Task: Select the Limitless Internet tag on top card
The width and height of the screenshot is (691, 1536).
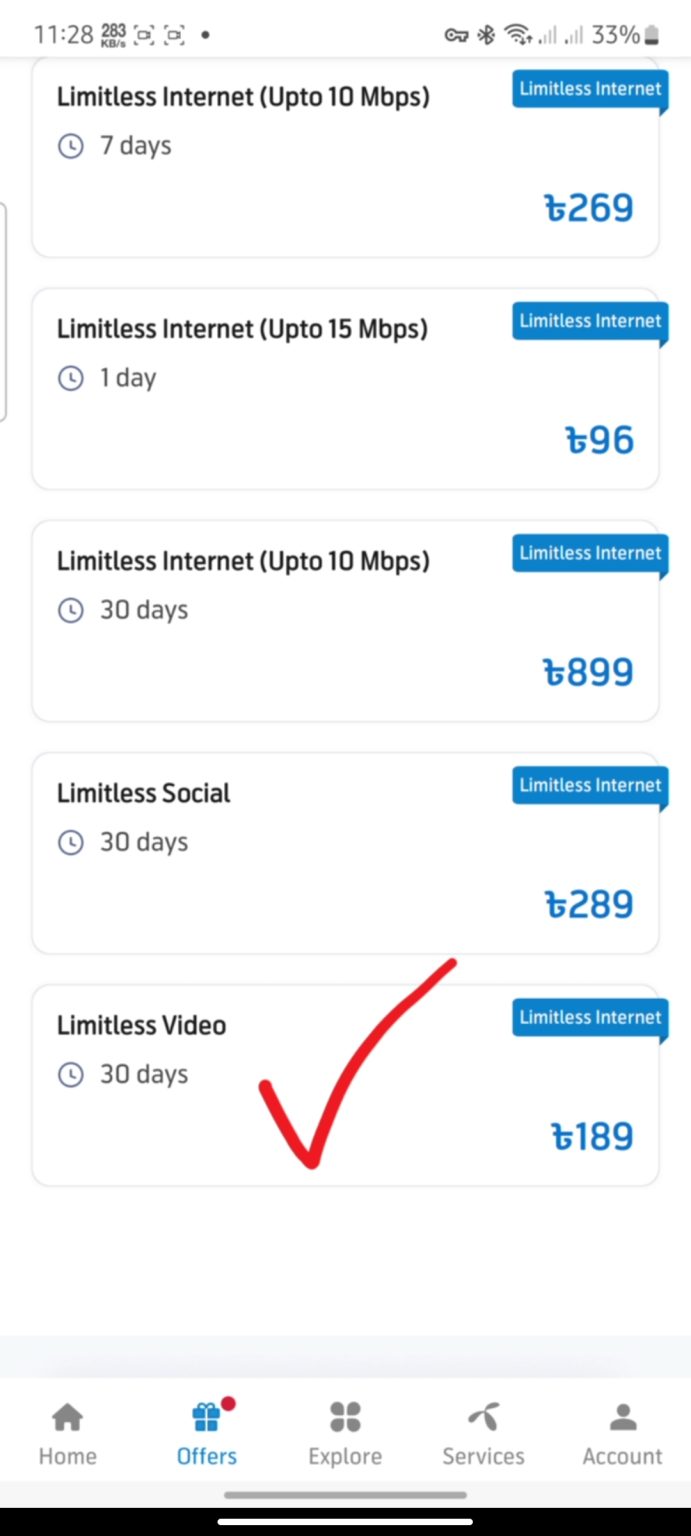Action: point(590,89)
